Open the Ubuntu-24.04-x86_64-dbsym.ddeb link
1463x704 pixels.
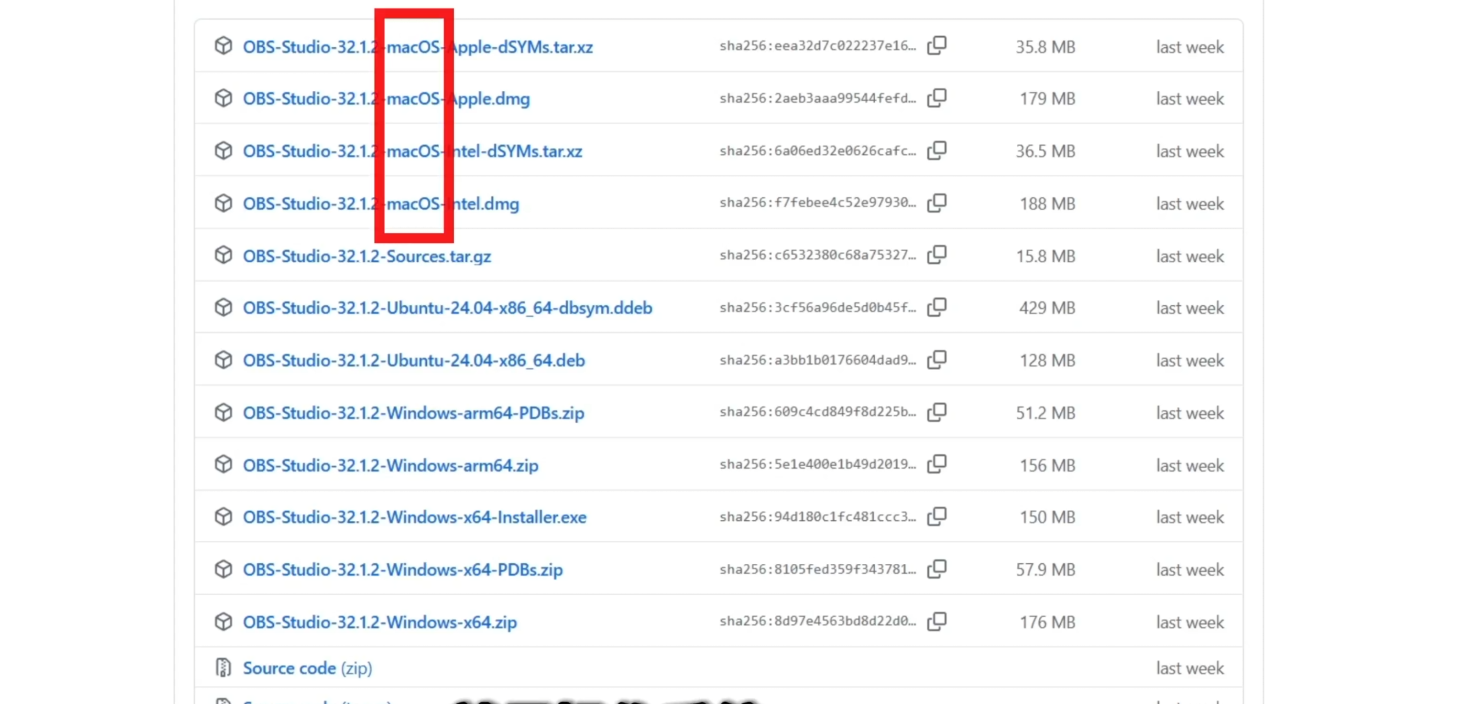tap(448, 308)
